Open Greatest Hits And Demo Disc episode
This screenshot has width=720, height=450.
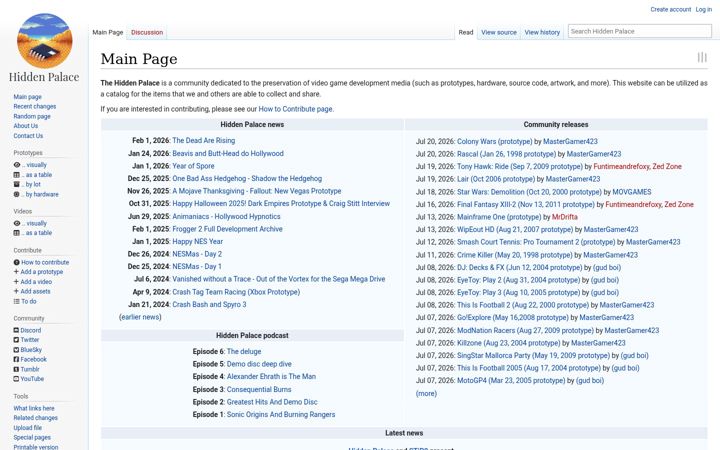272,402
